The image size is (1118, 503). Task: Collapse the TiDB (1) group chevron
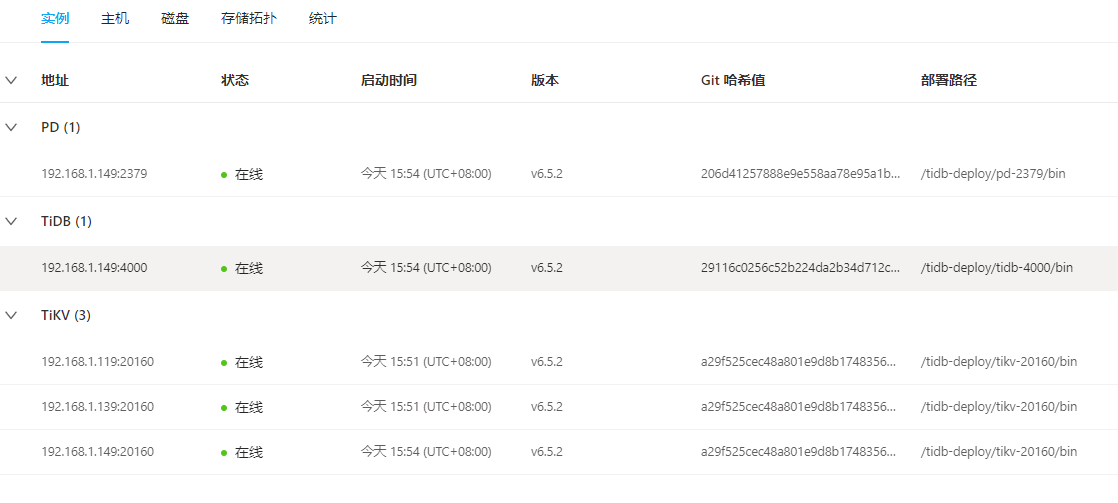[11, 221]
